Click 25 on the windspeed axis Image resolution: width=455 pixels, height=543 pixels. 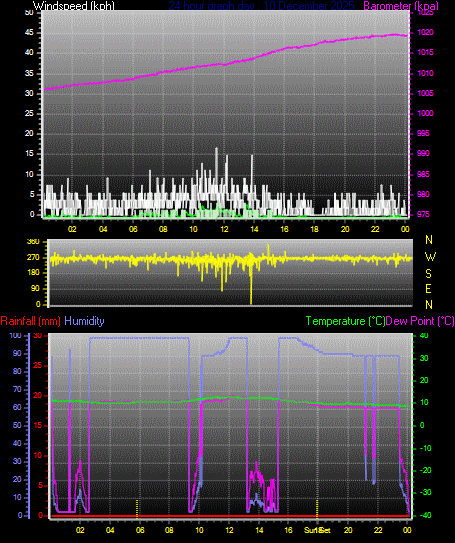pos(29,114)
